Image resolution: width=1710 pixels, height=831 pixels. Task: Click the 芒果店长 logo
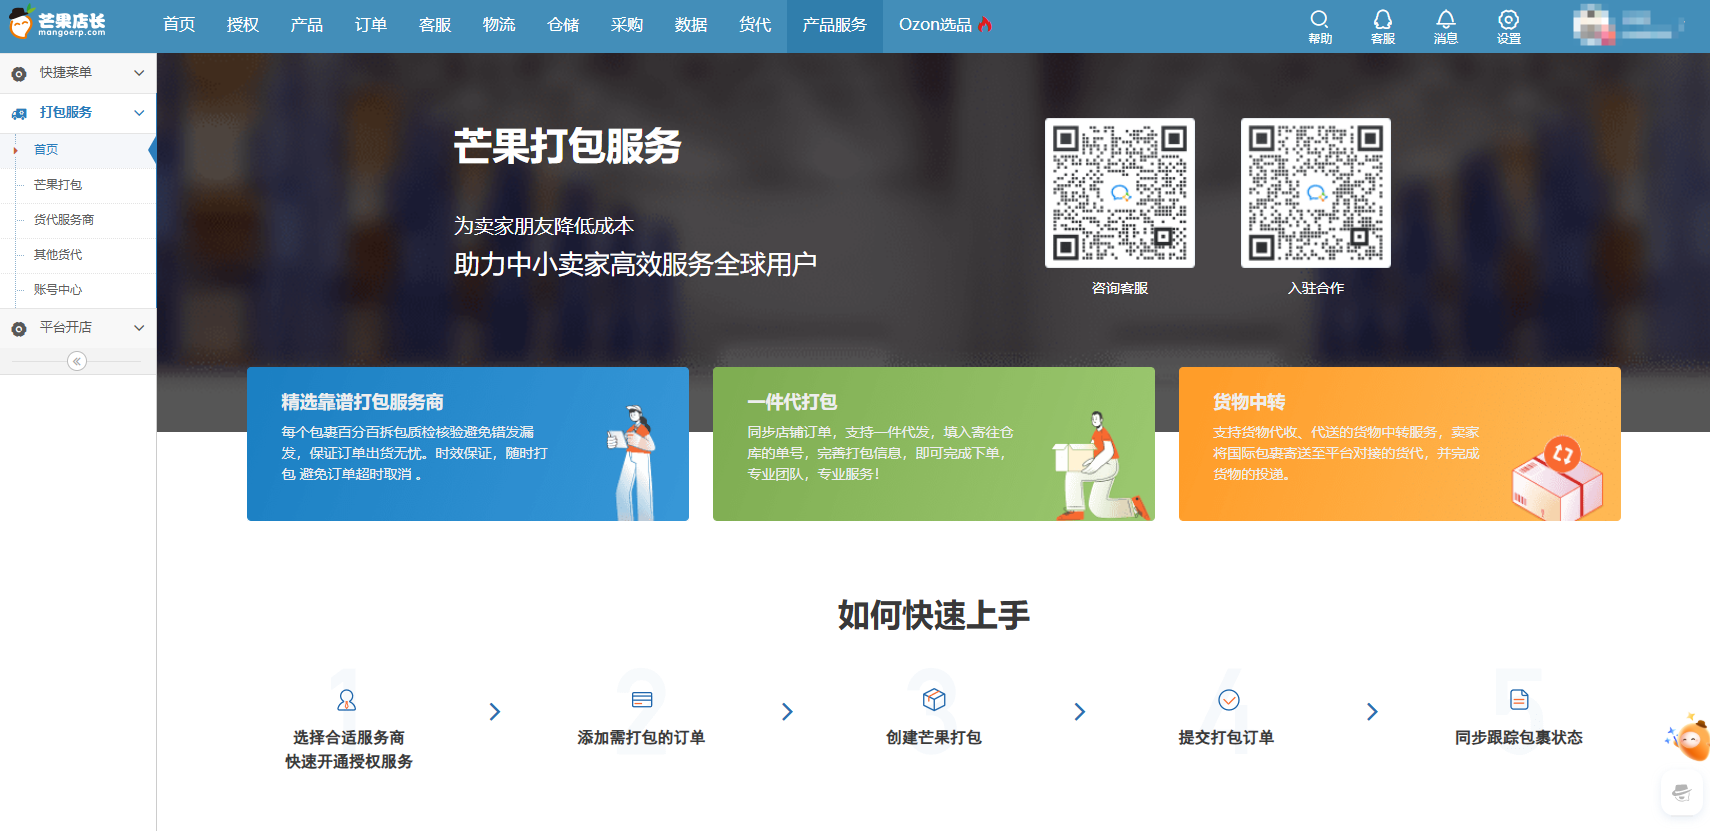pyautogui.click(x=57, y=24)
